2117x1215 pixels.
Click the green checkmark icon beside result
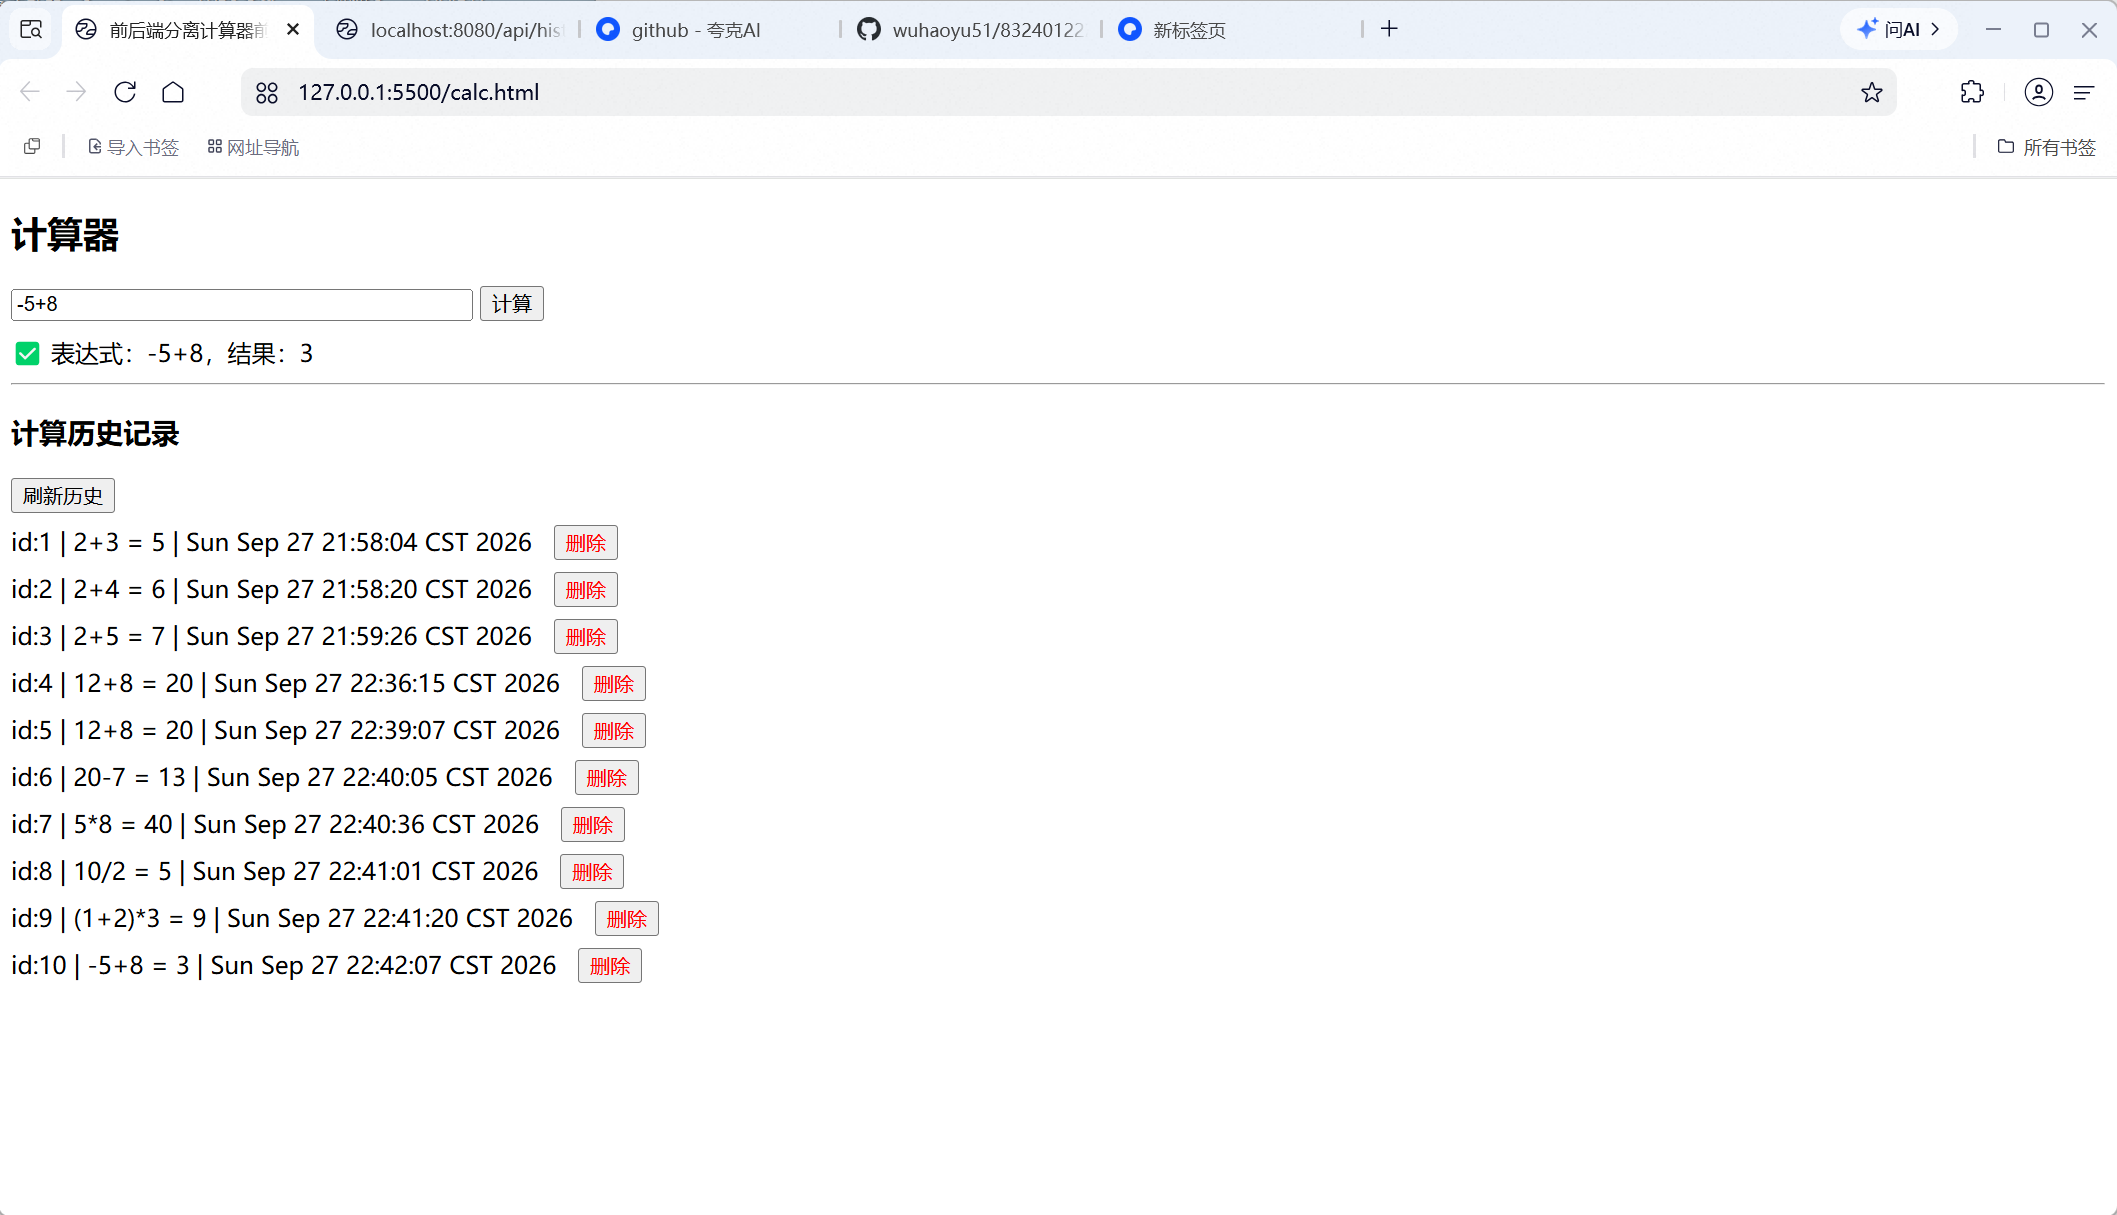tap(28, 354)
